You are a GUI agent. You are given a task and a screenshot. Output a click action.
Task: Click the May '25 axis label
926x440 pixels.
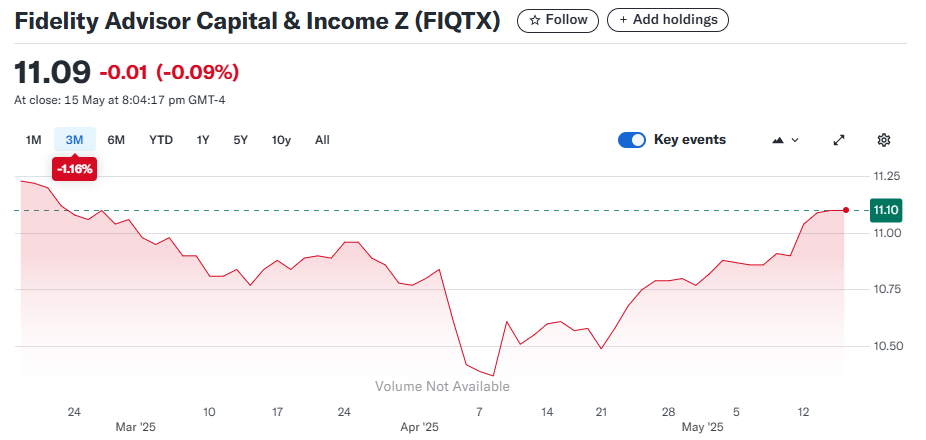click(702, 426)
